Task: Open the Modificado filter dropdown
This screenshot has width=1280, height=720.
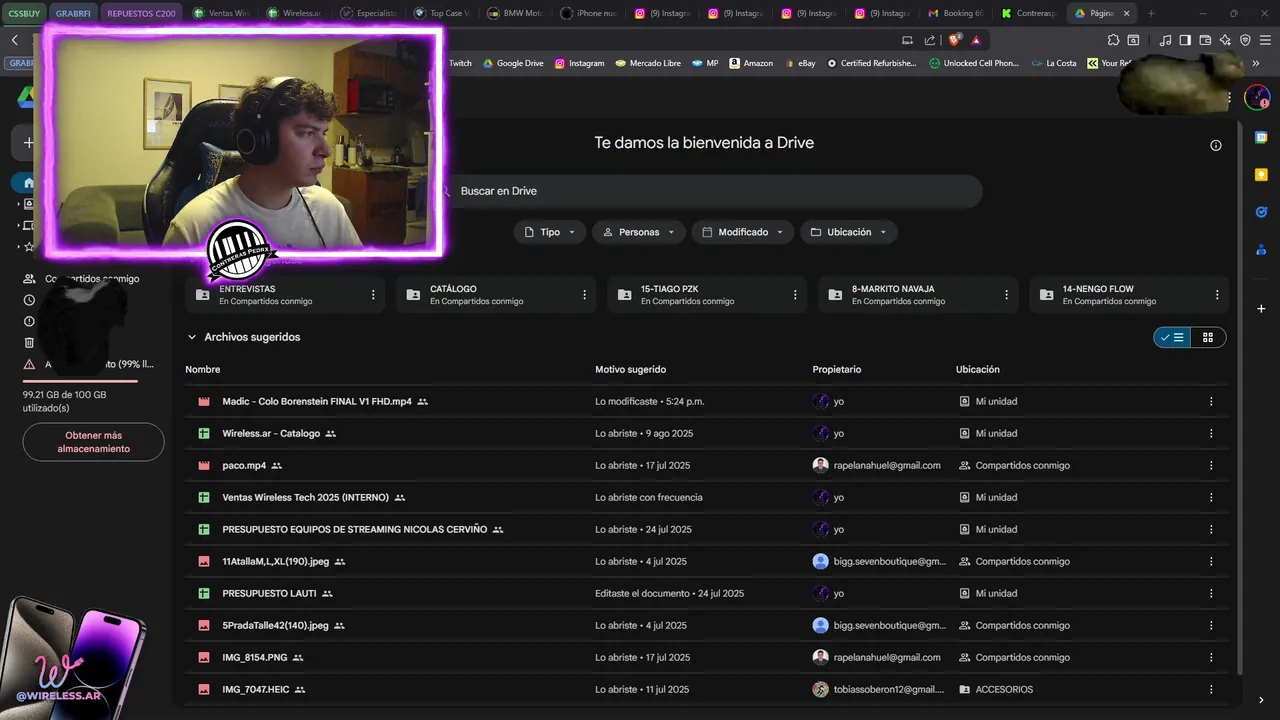Action: 743,232
